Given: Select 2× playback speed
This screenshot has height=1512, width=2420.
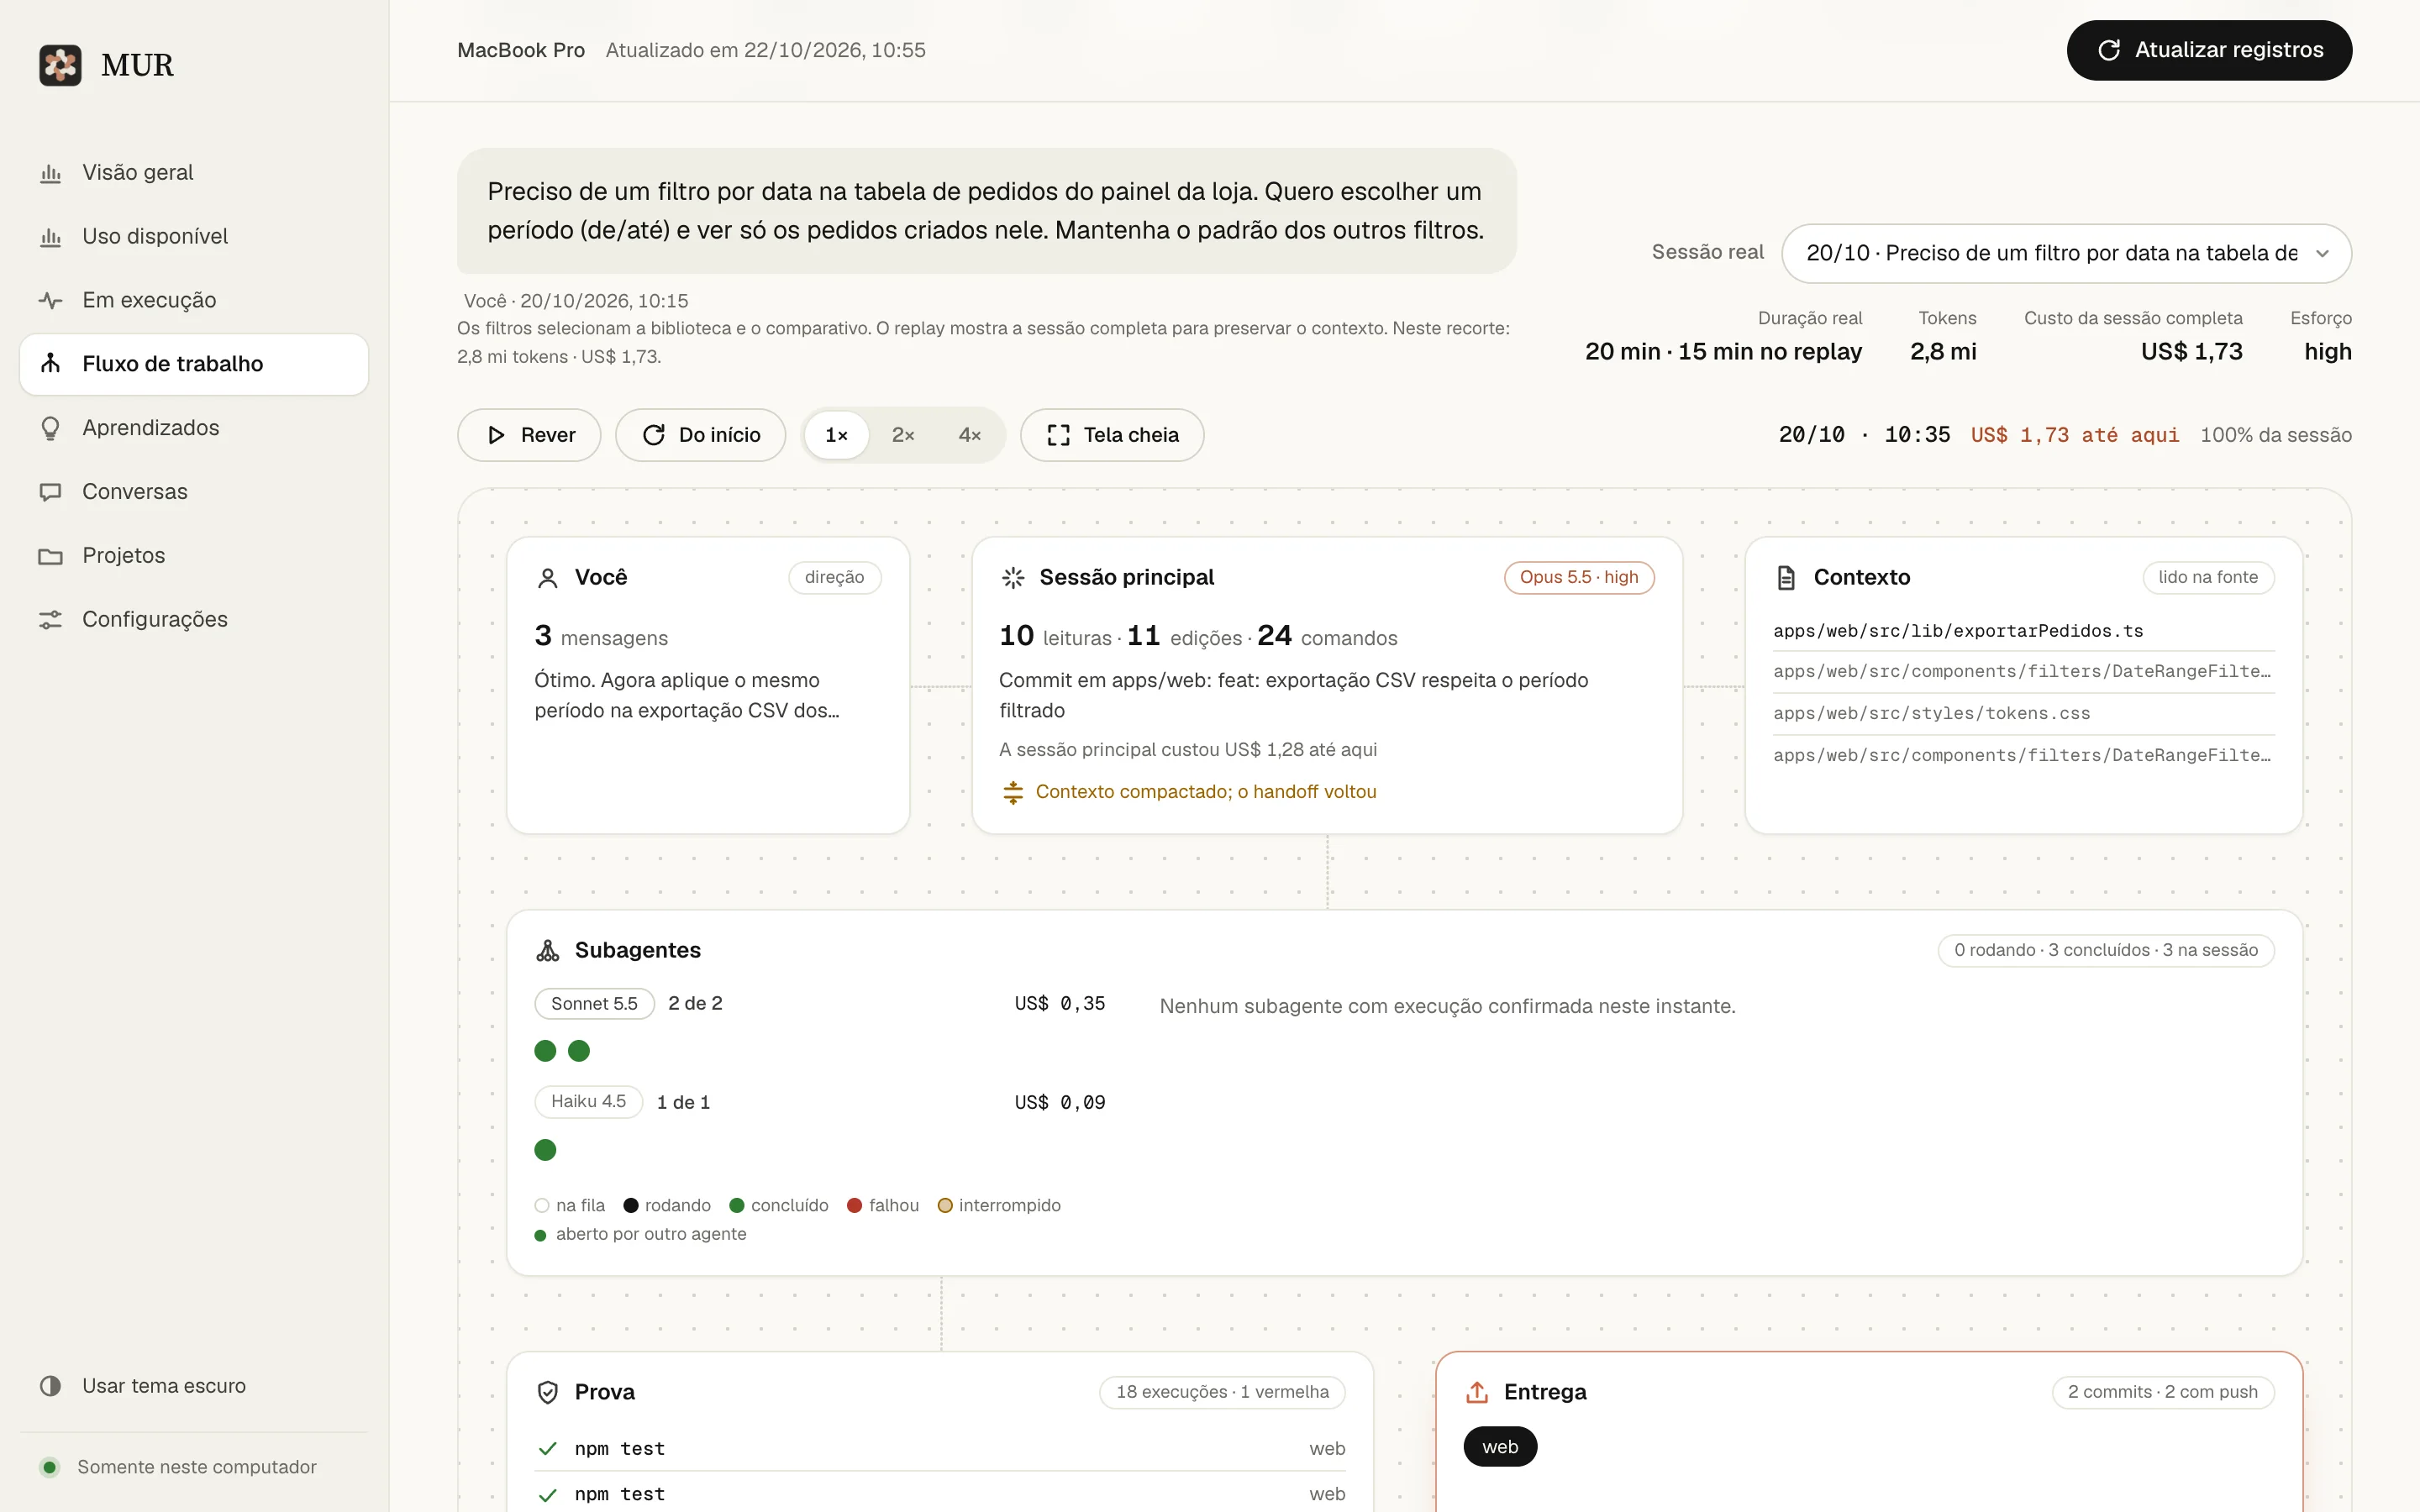Looking at the screenshot, I should click(903, 435).
